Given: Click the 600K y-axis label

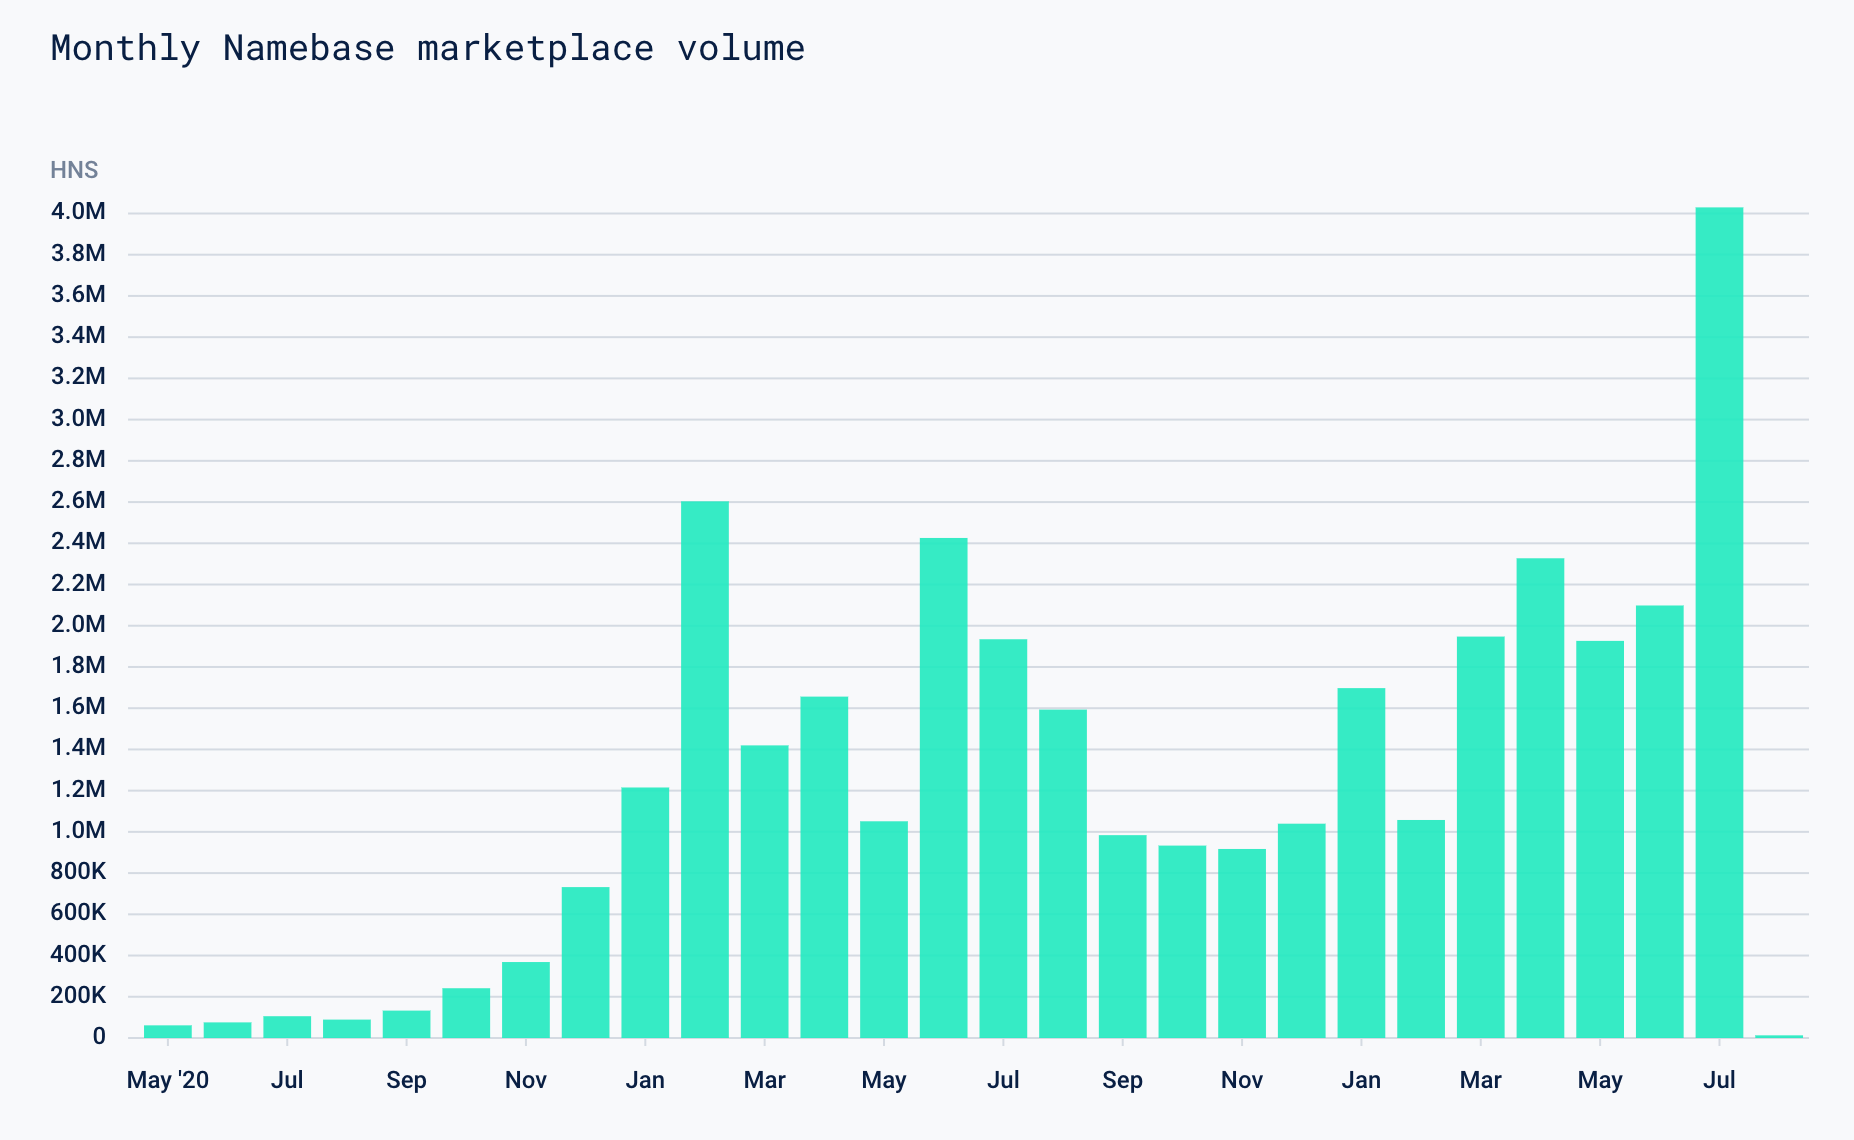Looking at the screenshot, I should coord(78,912).
